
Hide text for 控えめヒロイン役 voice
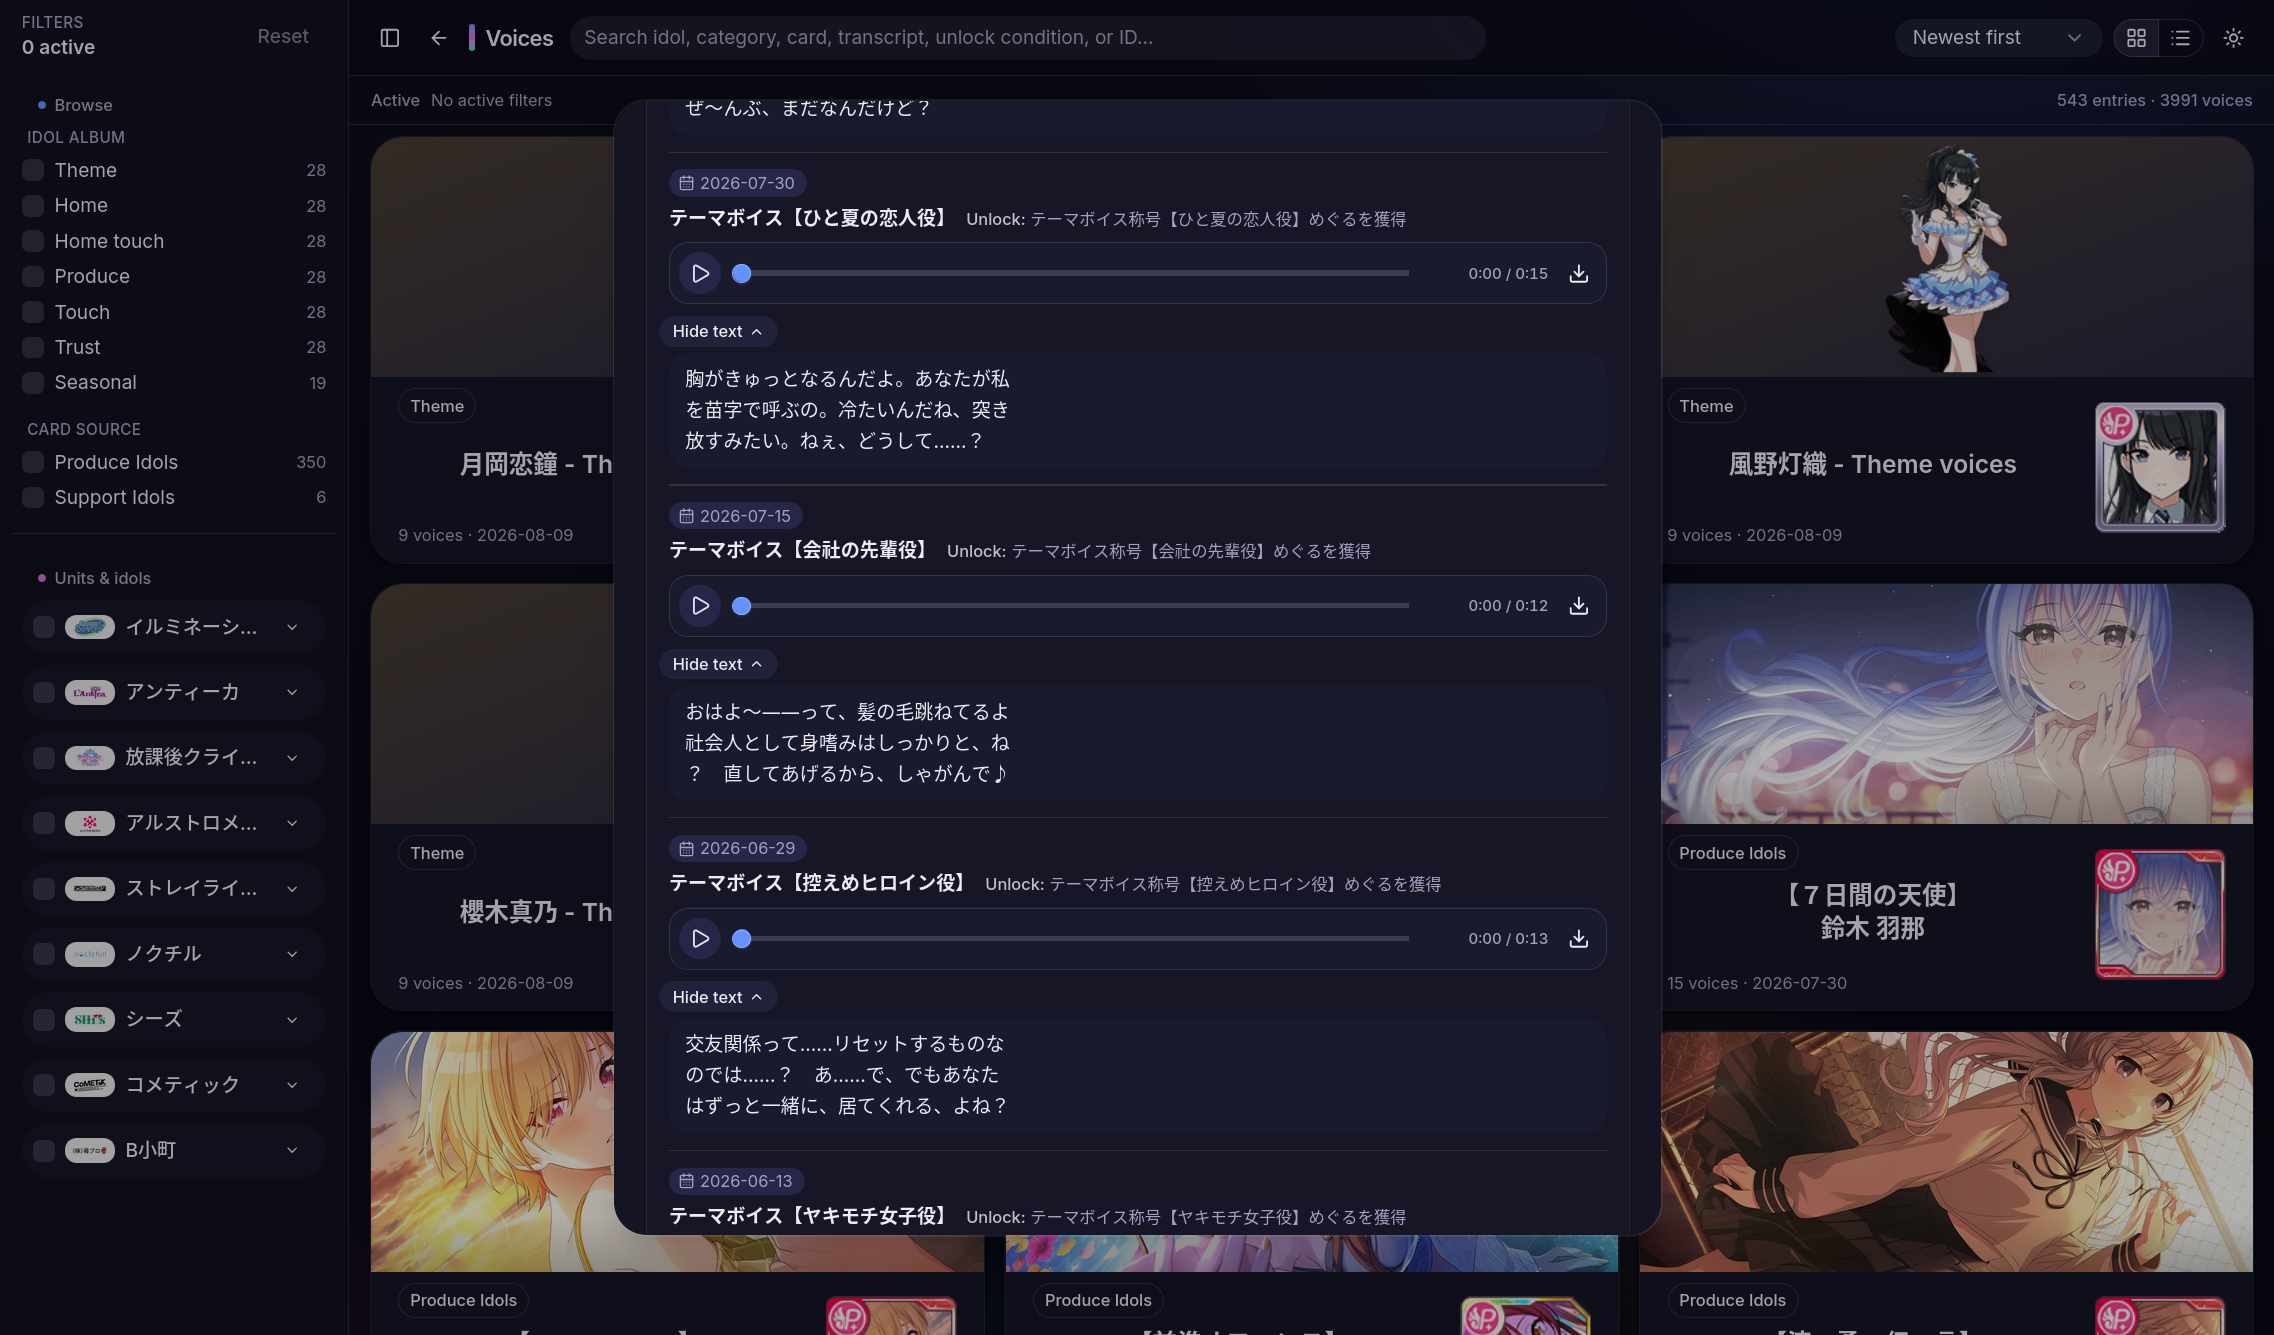717,997
